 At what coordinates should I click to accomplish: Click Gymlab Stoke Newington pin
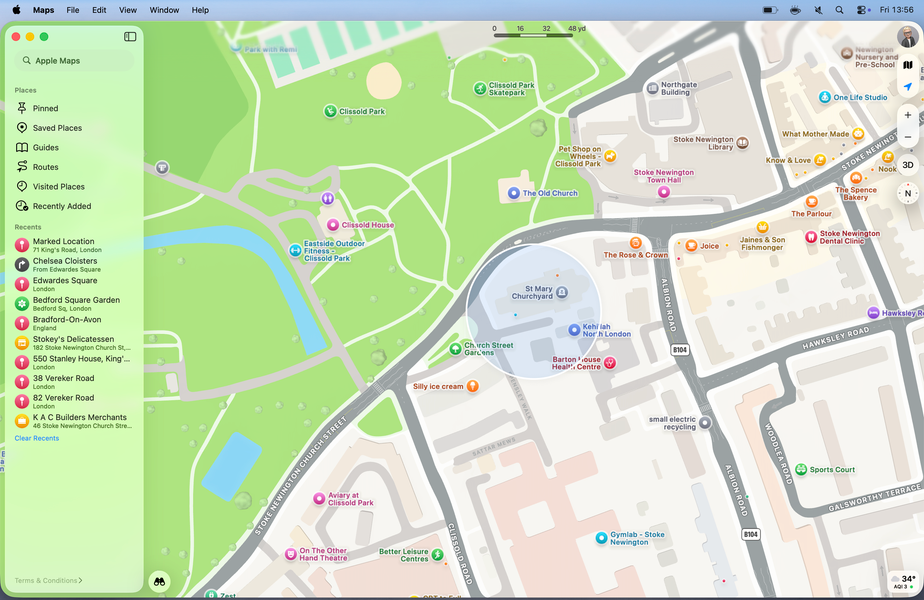click(x=601, y=538)
